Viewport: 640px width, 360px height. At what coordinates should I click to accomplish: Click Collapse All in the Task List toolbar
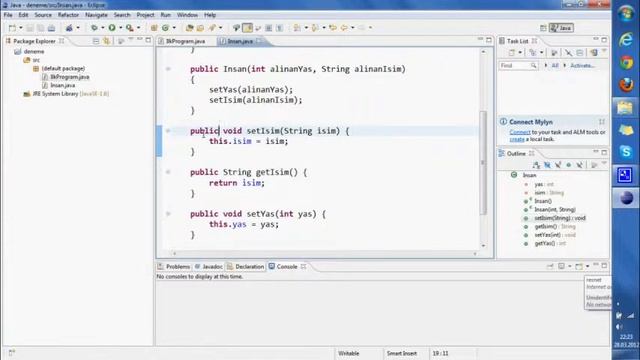(580, 53)
